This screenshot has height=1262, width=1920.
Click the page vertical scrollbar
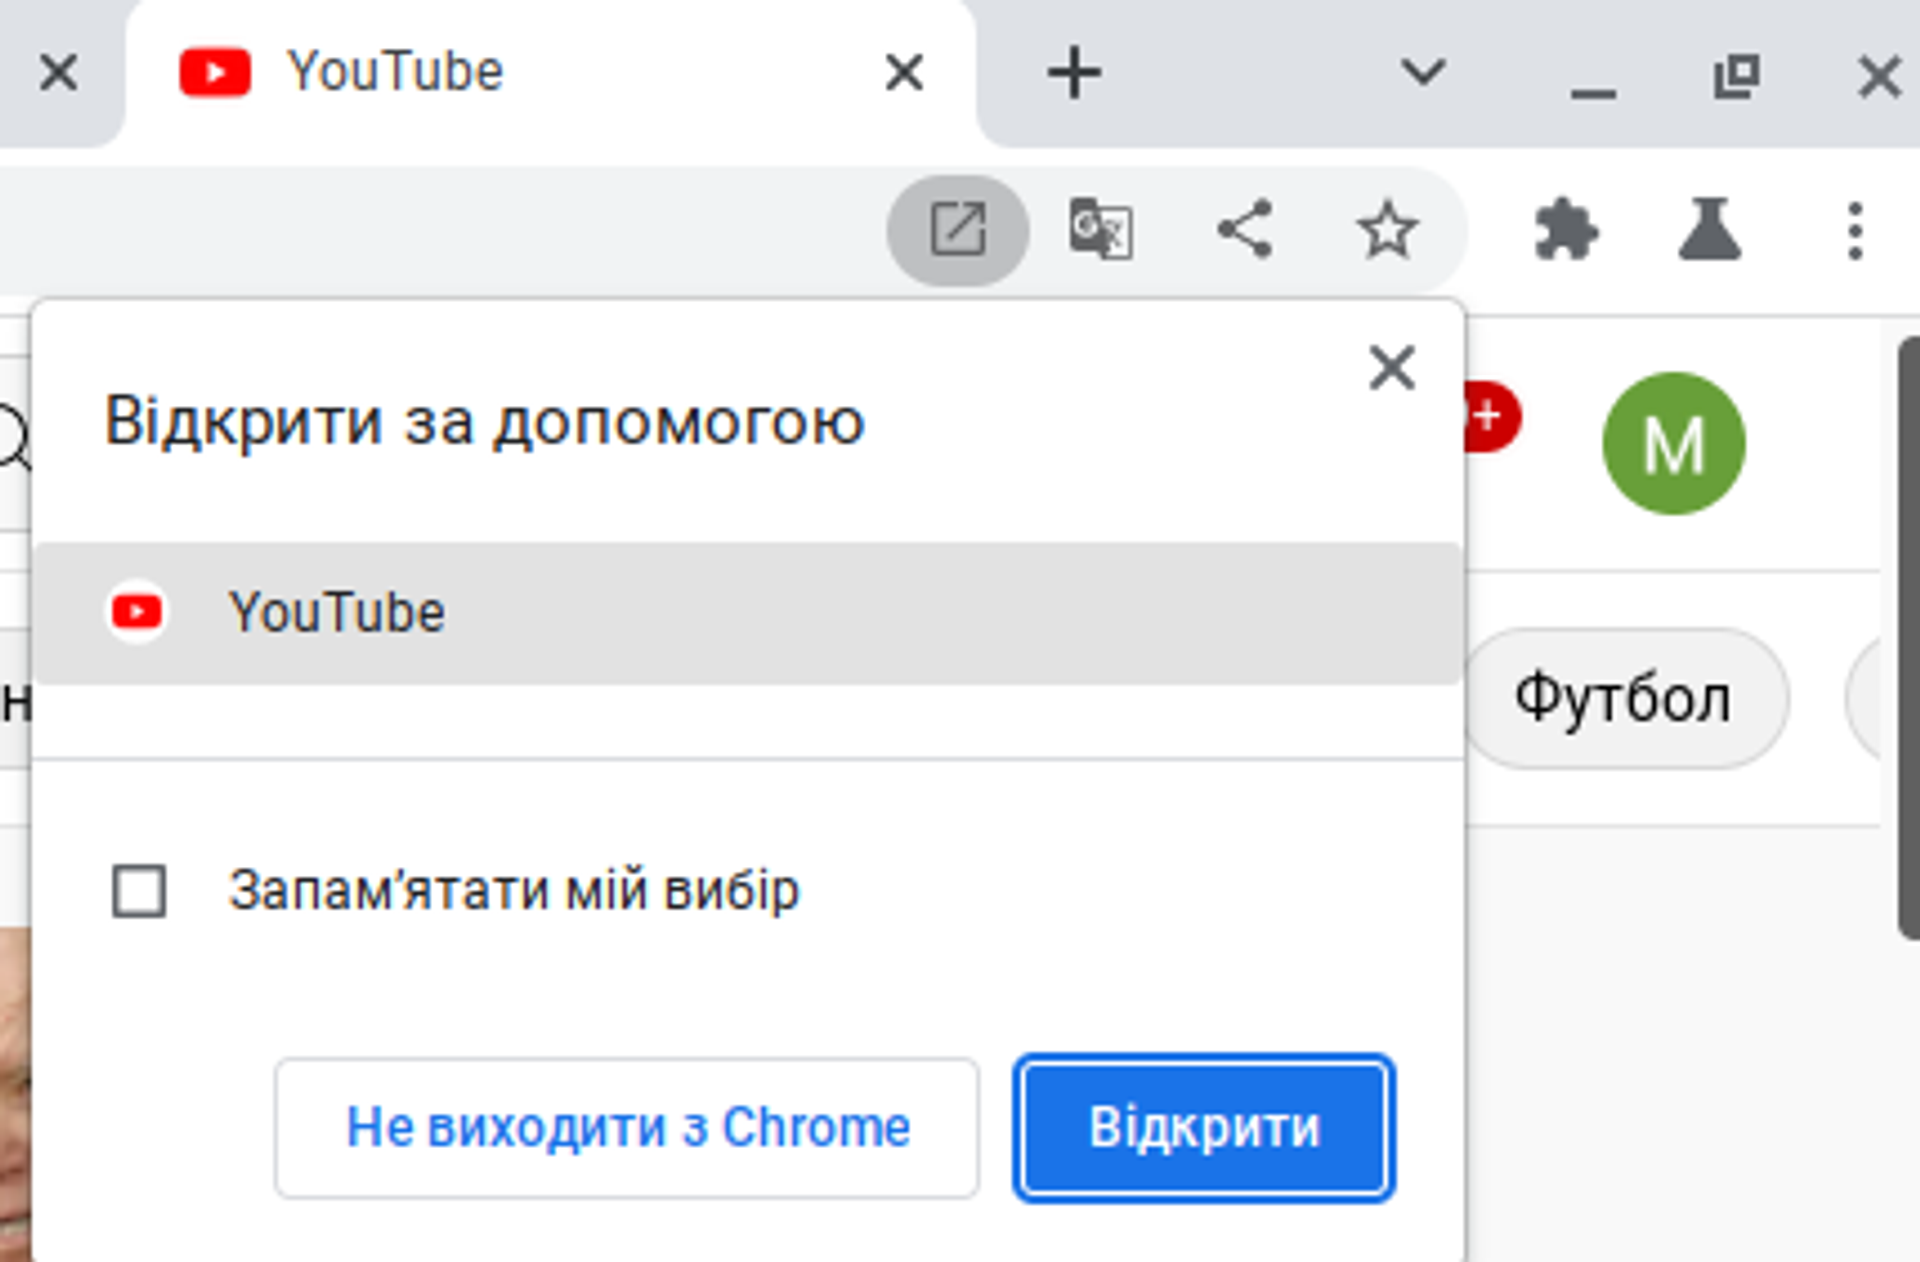point(1908,638)
